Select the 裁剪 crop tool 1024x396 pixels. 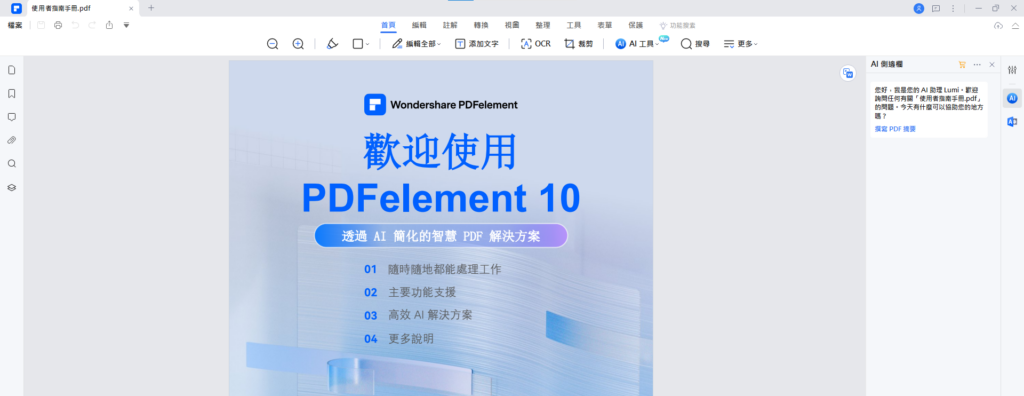579,44
